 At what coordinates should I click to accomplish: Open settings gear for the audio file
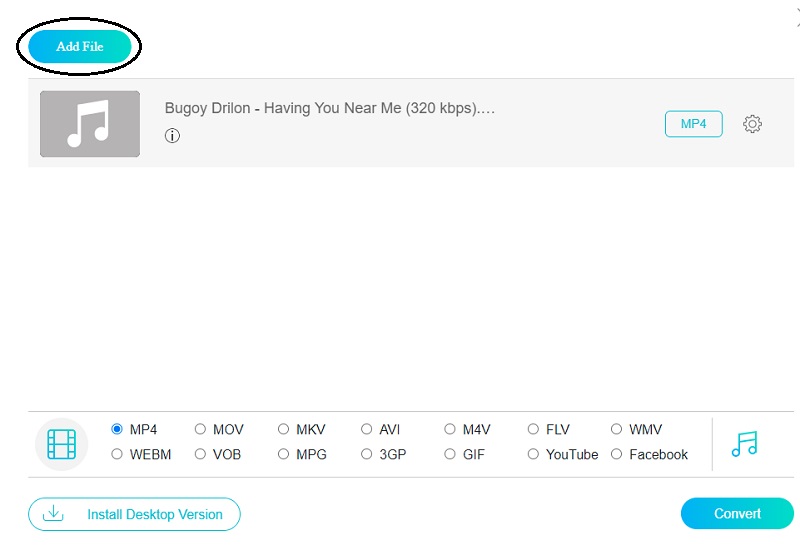(752, 124)
